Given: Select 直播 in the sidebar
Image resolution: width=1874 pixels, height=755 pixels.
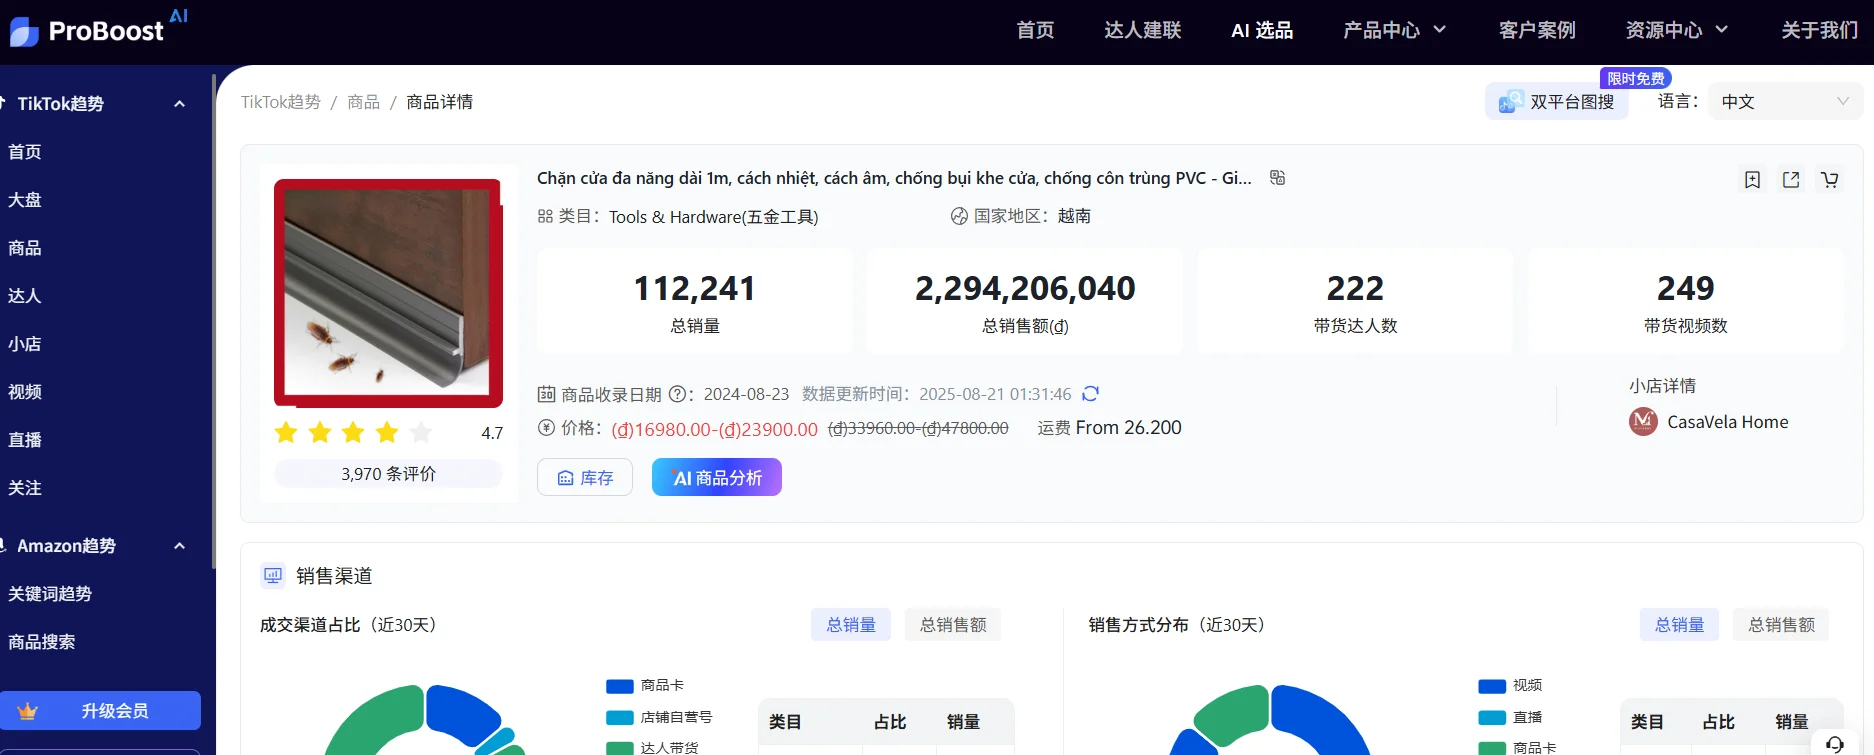Looking at the screenshot, I should pyautogui.click(x=25, y=440).
